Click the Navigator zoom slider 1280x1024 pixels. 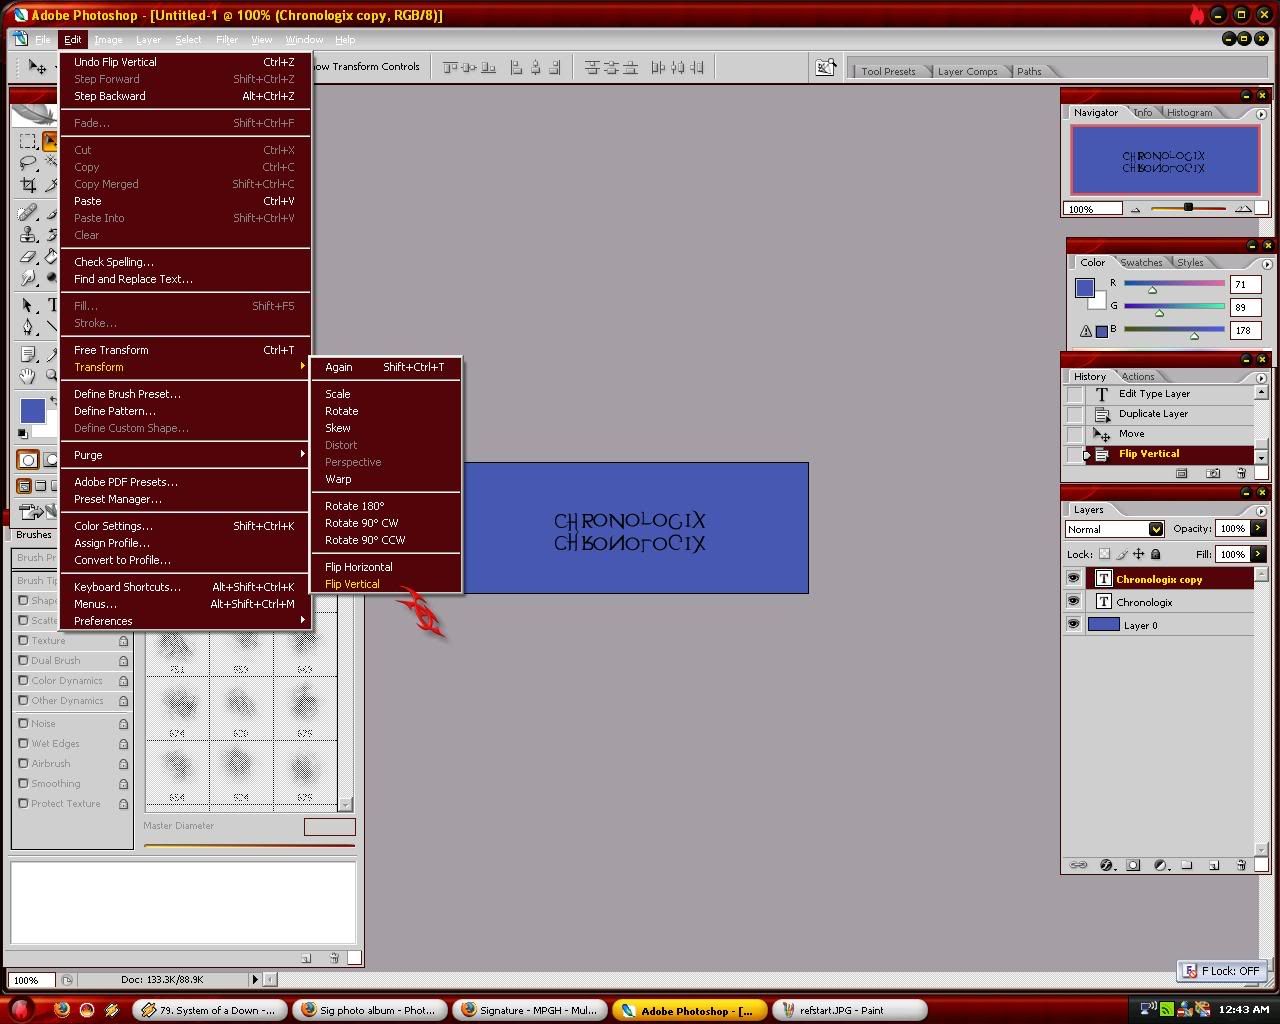point(1188,208)
